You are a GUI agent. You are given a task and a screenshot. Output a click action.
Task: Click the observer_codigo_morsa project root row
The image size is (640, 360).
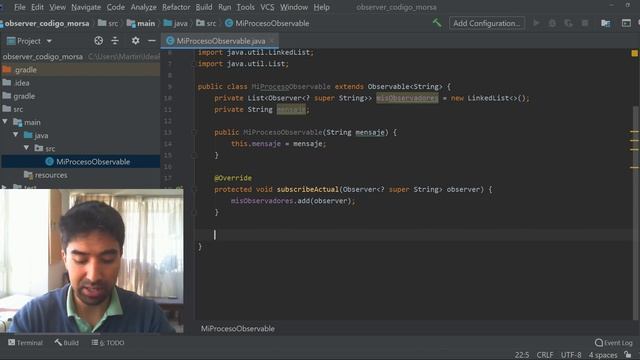point(80,57)
